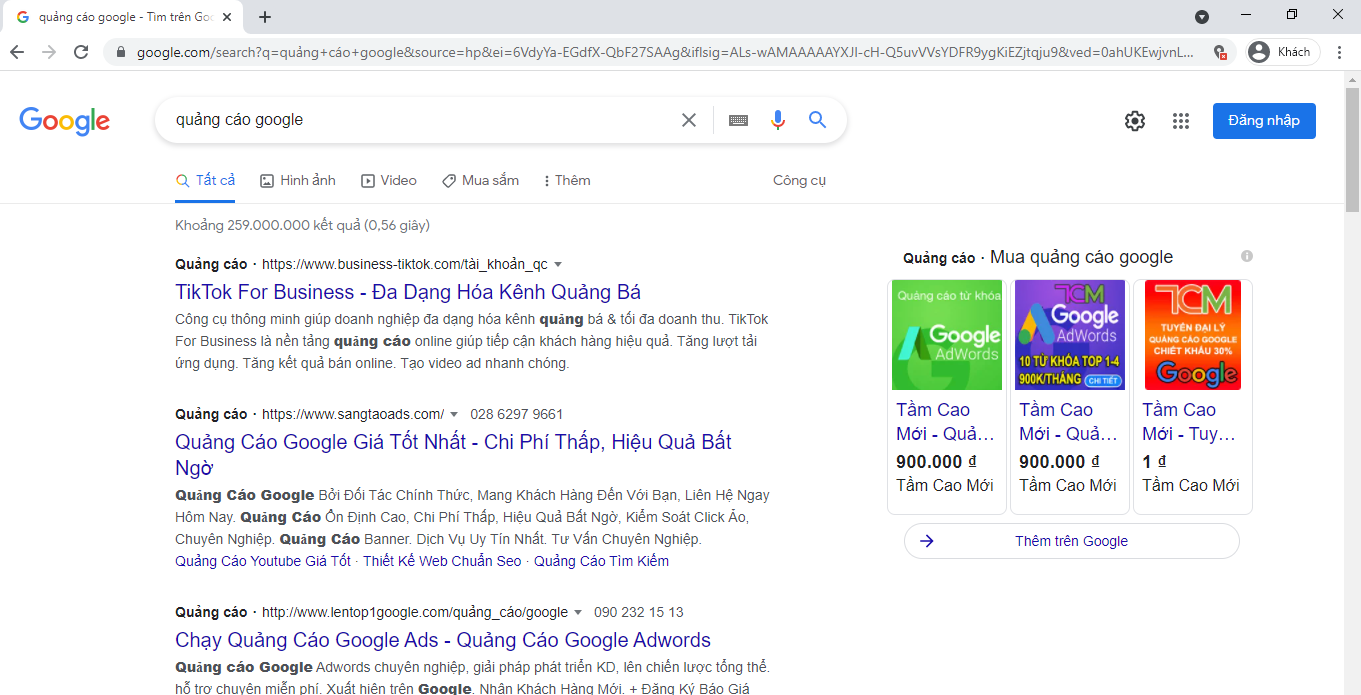Open tab search dropdown in title bar
Viewport: 1361px width, 695px height.
[x=1202, y=17]
